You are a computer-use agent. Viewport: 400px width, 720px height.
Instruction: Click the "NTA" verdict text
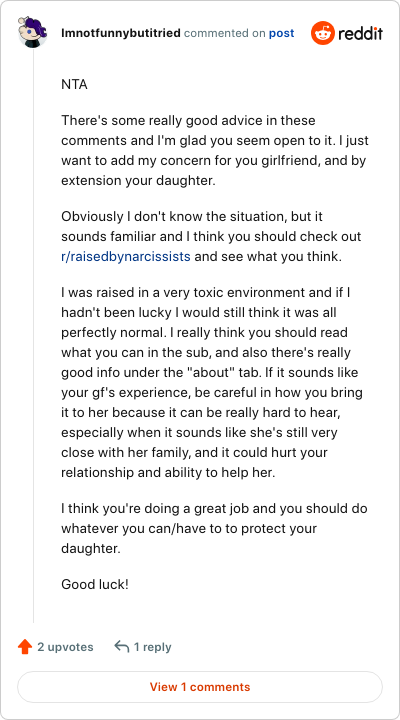click(74, 85)
